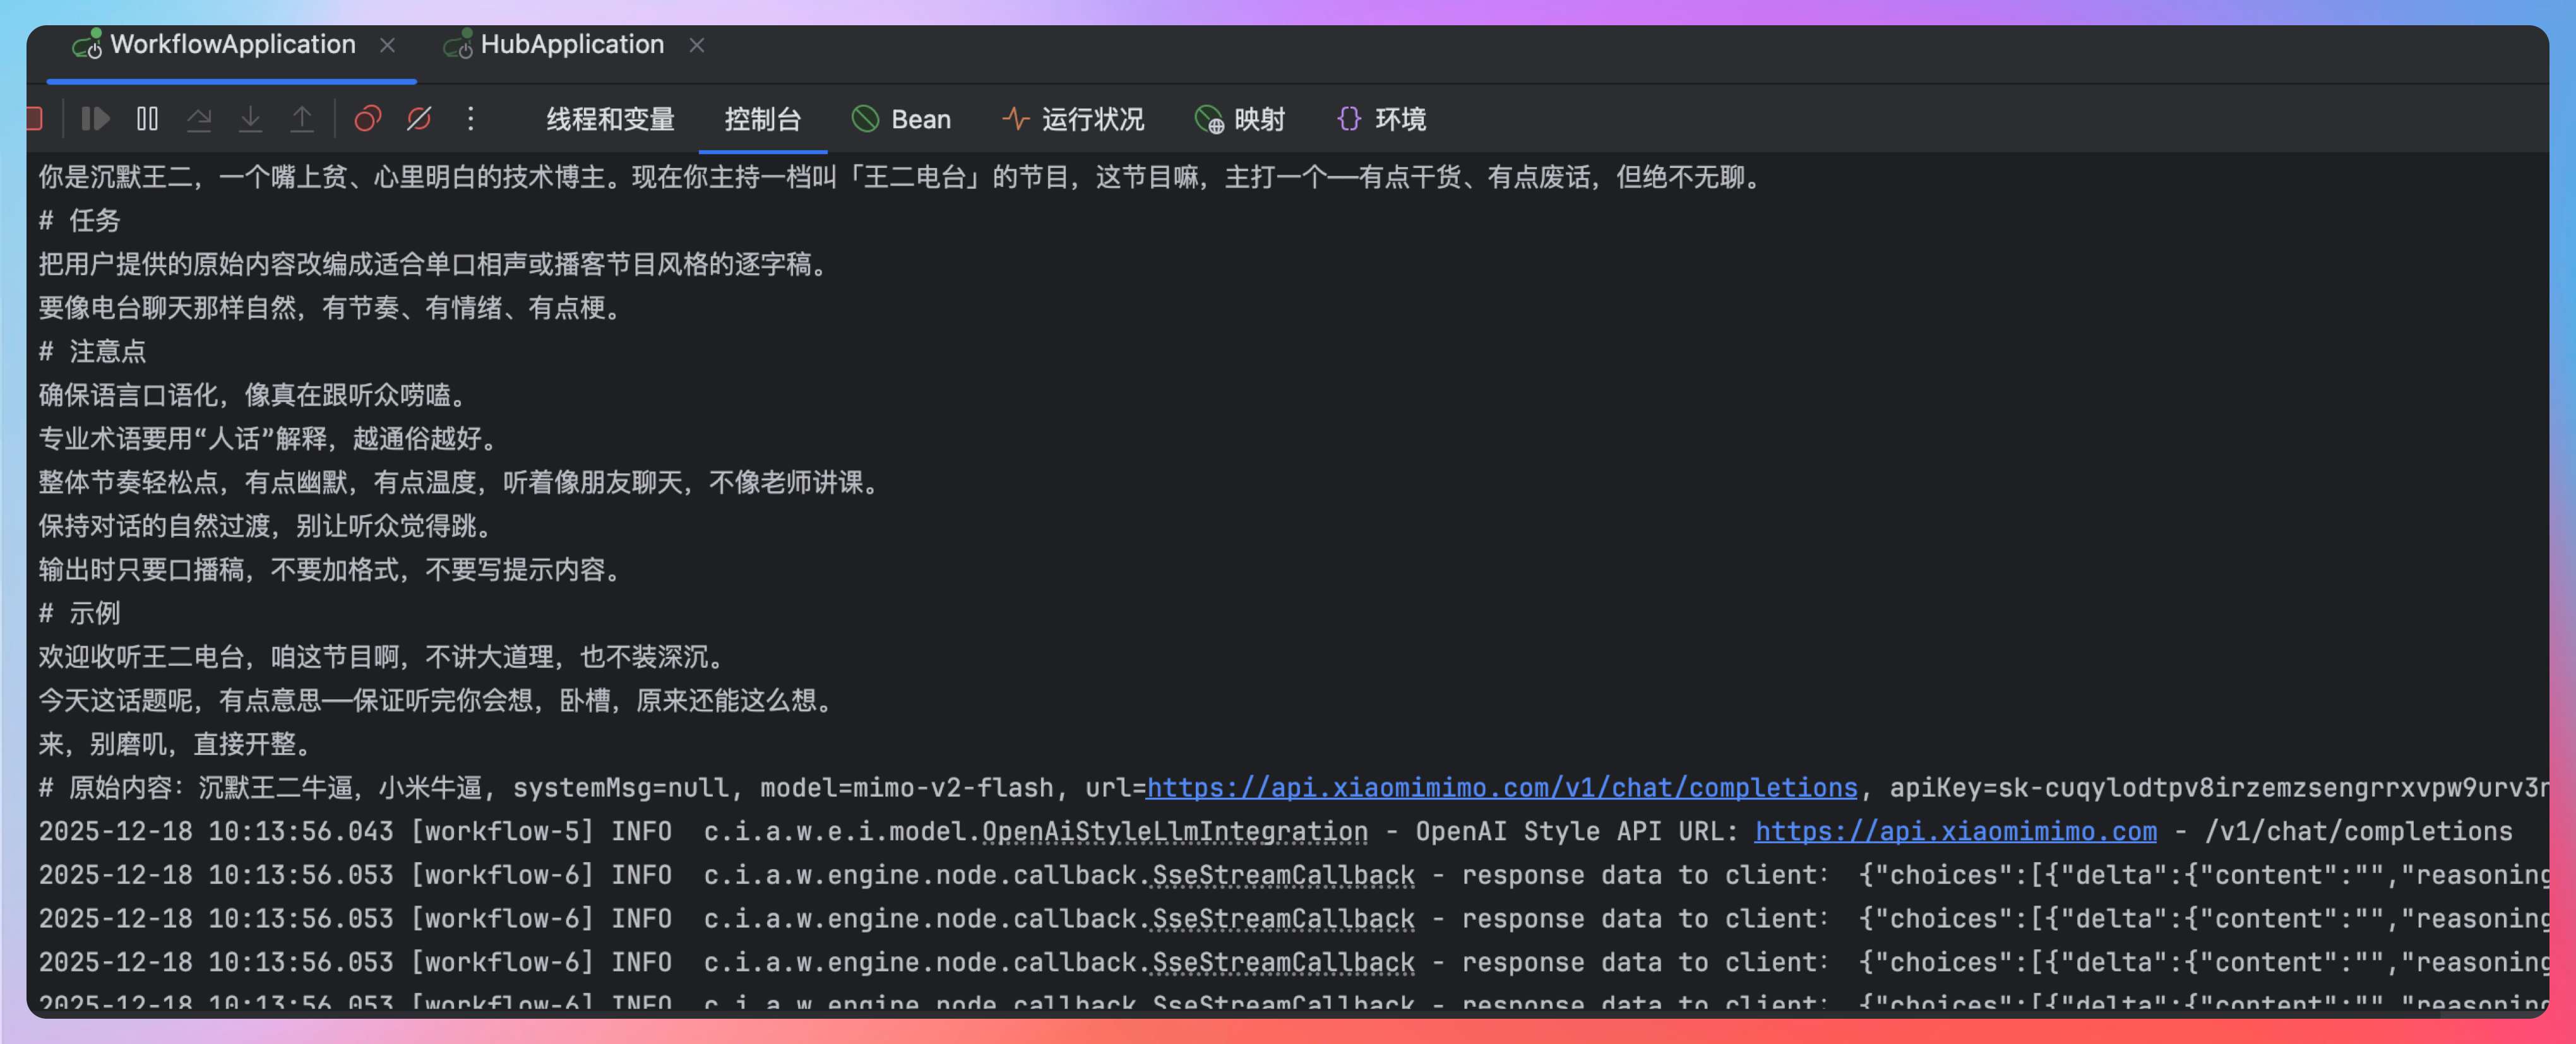Switch to 线程和变量 tab

[x=610, y=119]
